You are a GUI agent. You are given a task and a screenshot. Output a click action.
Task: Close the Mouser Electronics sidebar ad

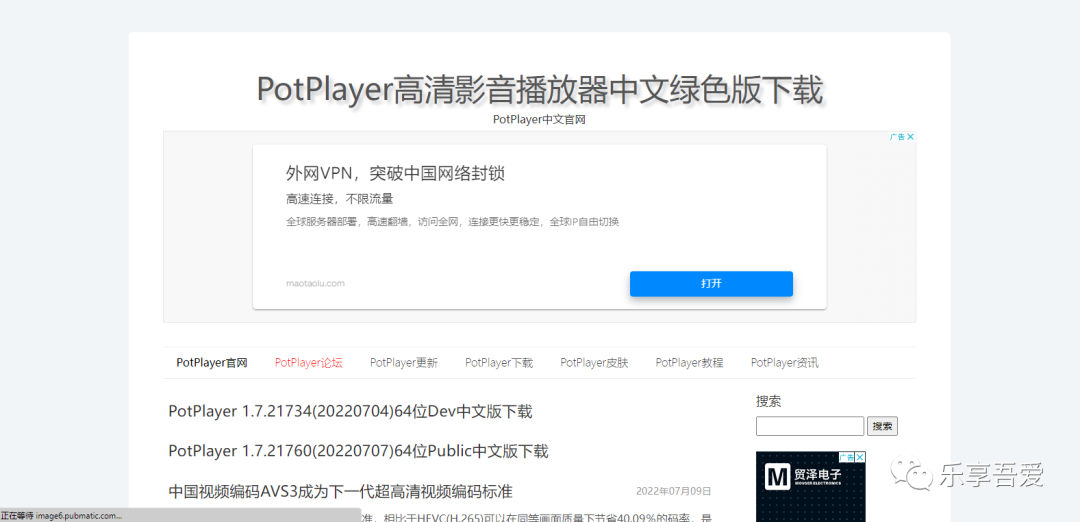tap(861, 457)
